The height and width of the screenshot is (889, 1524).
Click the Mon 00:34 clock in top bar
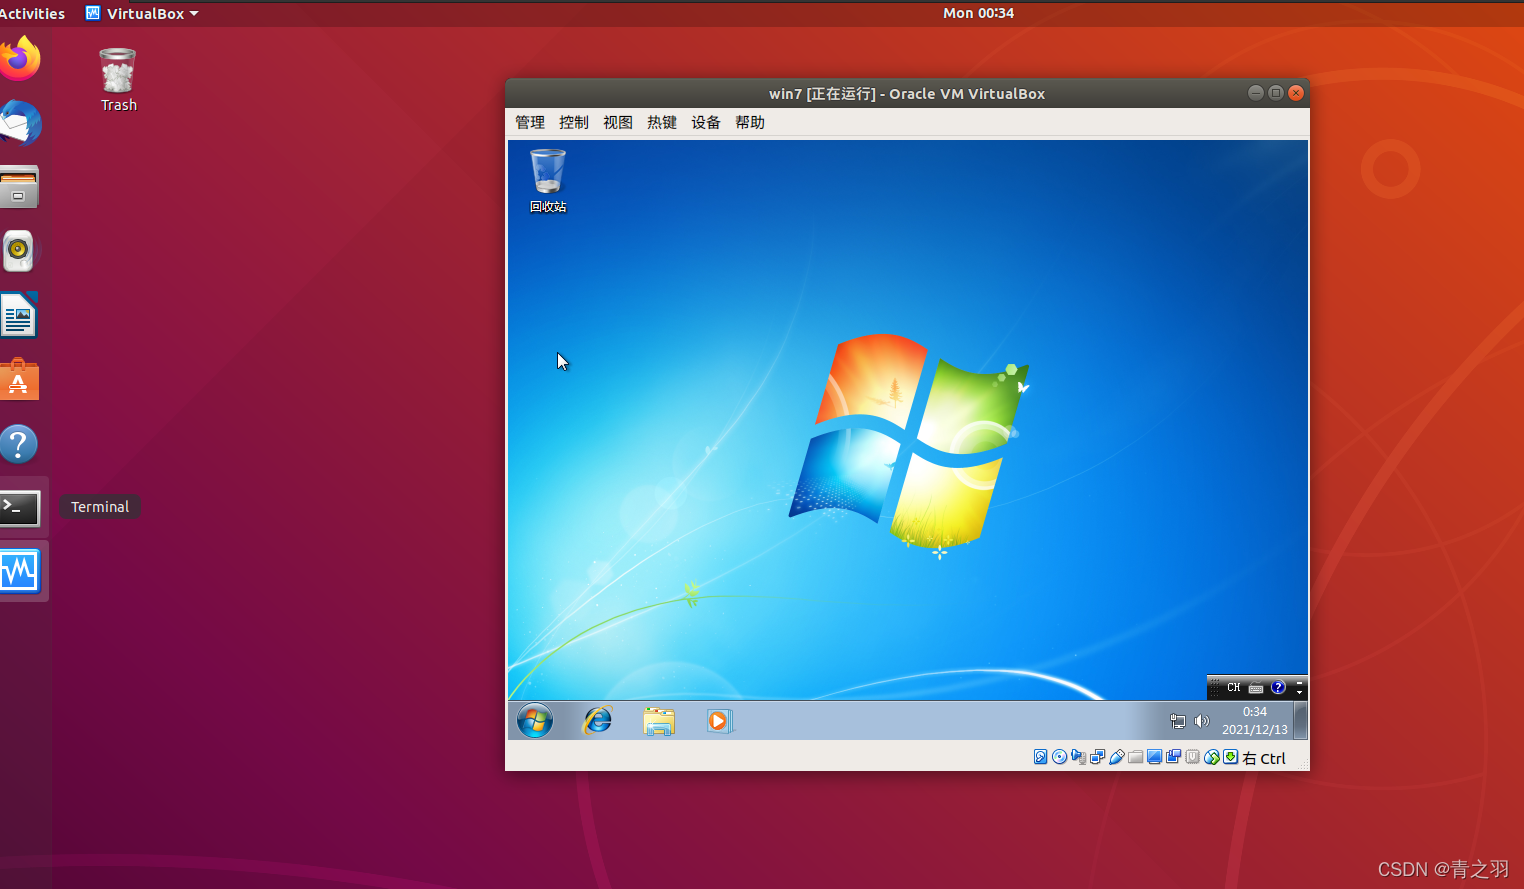pyautogui.click(x=978, y=13)
